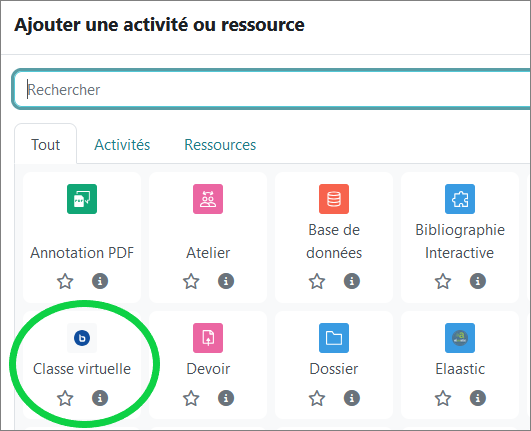Image resolution: width=531 pixels, height=431 pixels.
Task: Open info about Bibliographie Interactive
Action: (478, 281)
